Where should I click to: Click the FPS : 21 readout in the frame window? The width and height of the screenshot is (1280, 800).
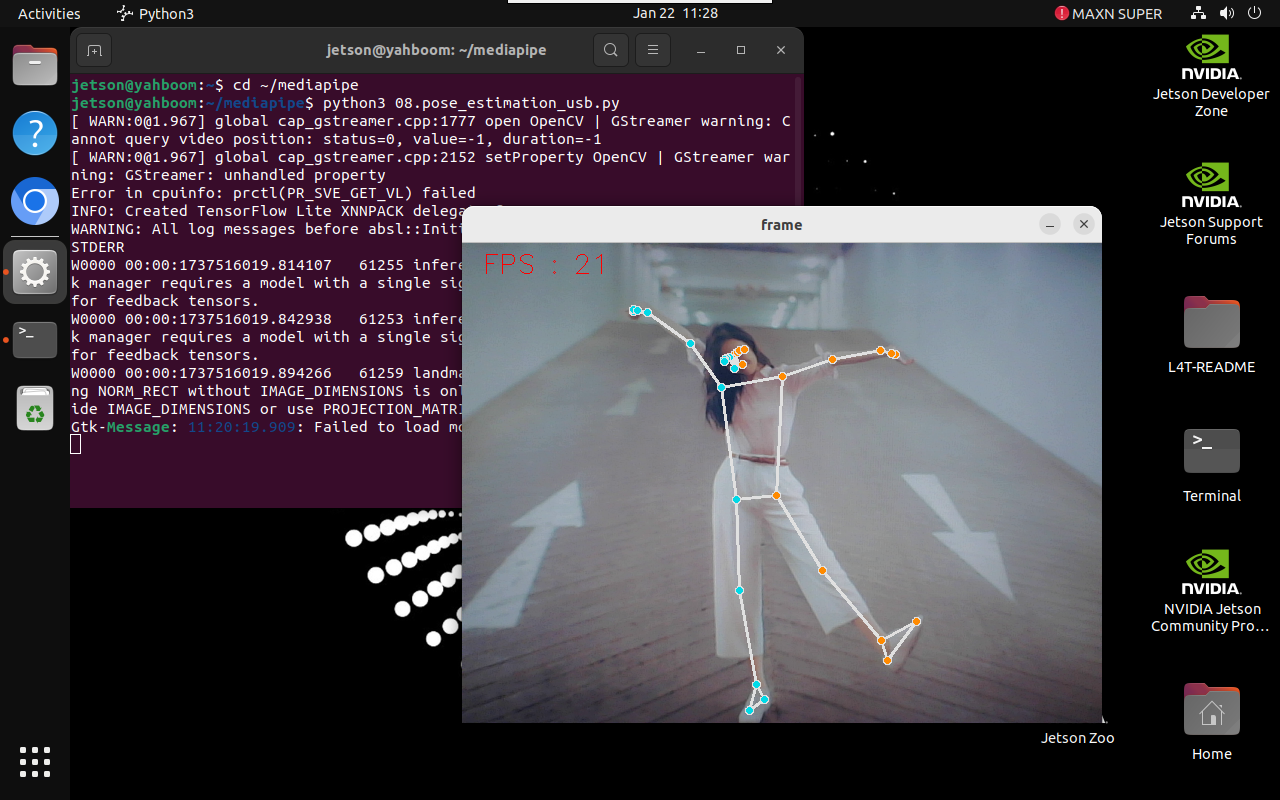coord(545,264)
